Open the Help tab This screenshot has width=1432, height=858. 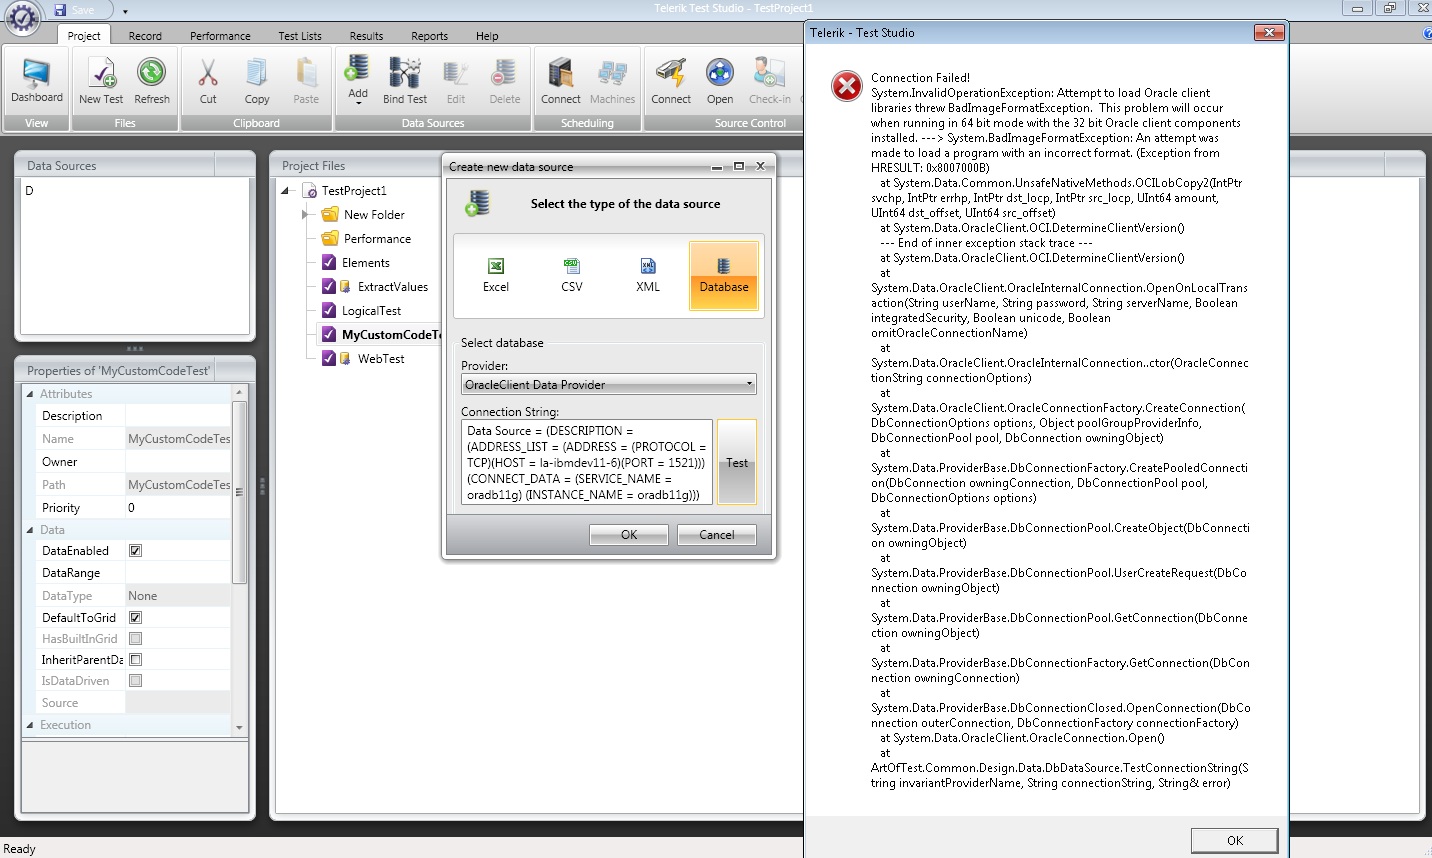click(x=487, y=36)
